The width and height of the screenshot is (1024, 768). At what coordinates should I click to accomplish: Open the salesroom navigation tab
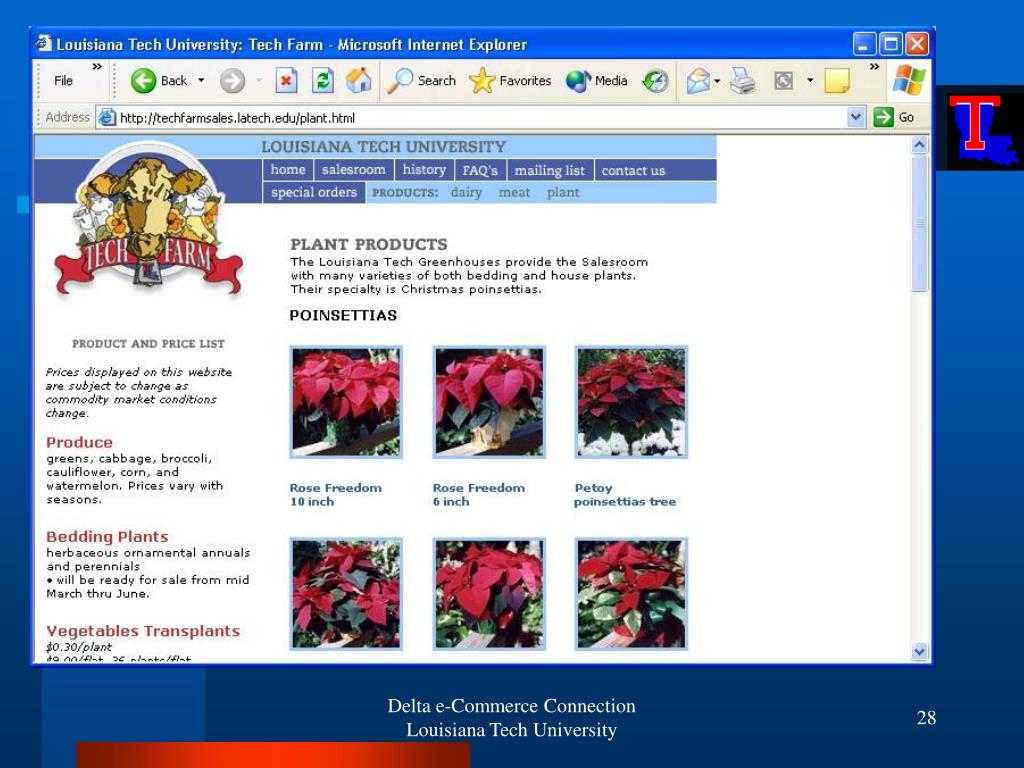click(353, 170)
